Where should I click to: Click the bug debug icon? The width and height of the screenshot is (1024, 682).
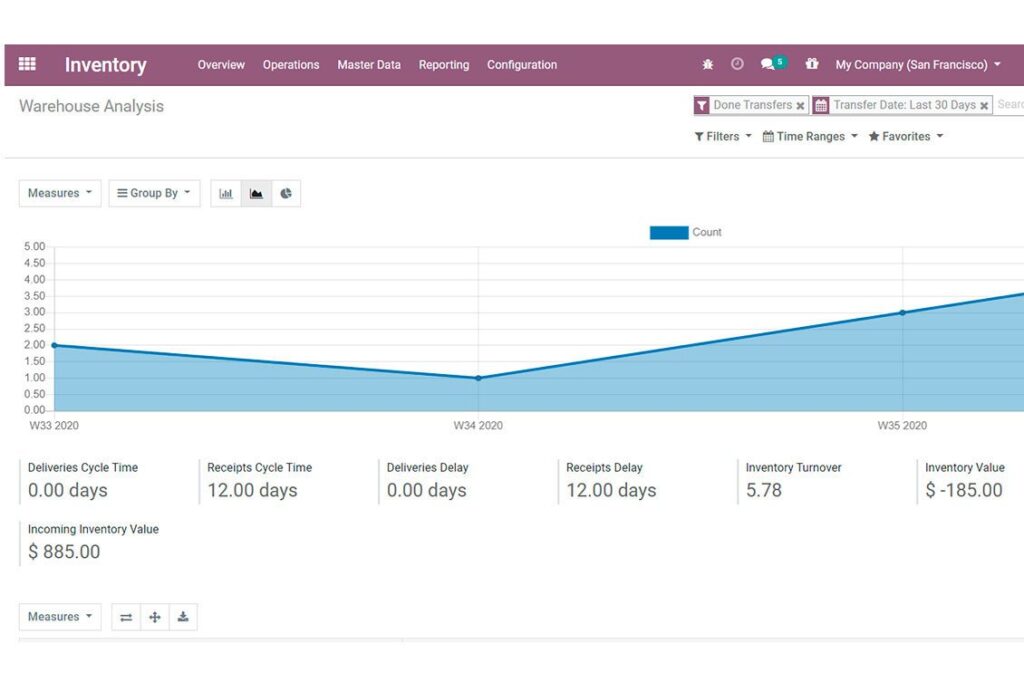click(x=708, y=65)
